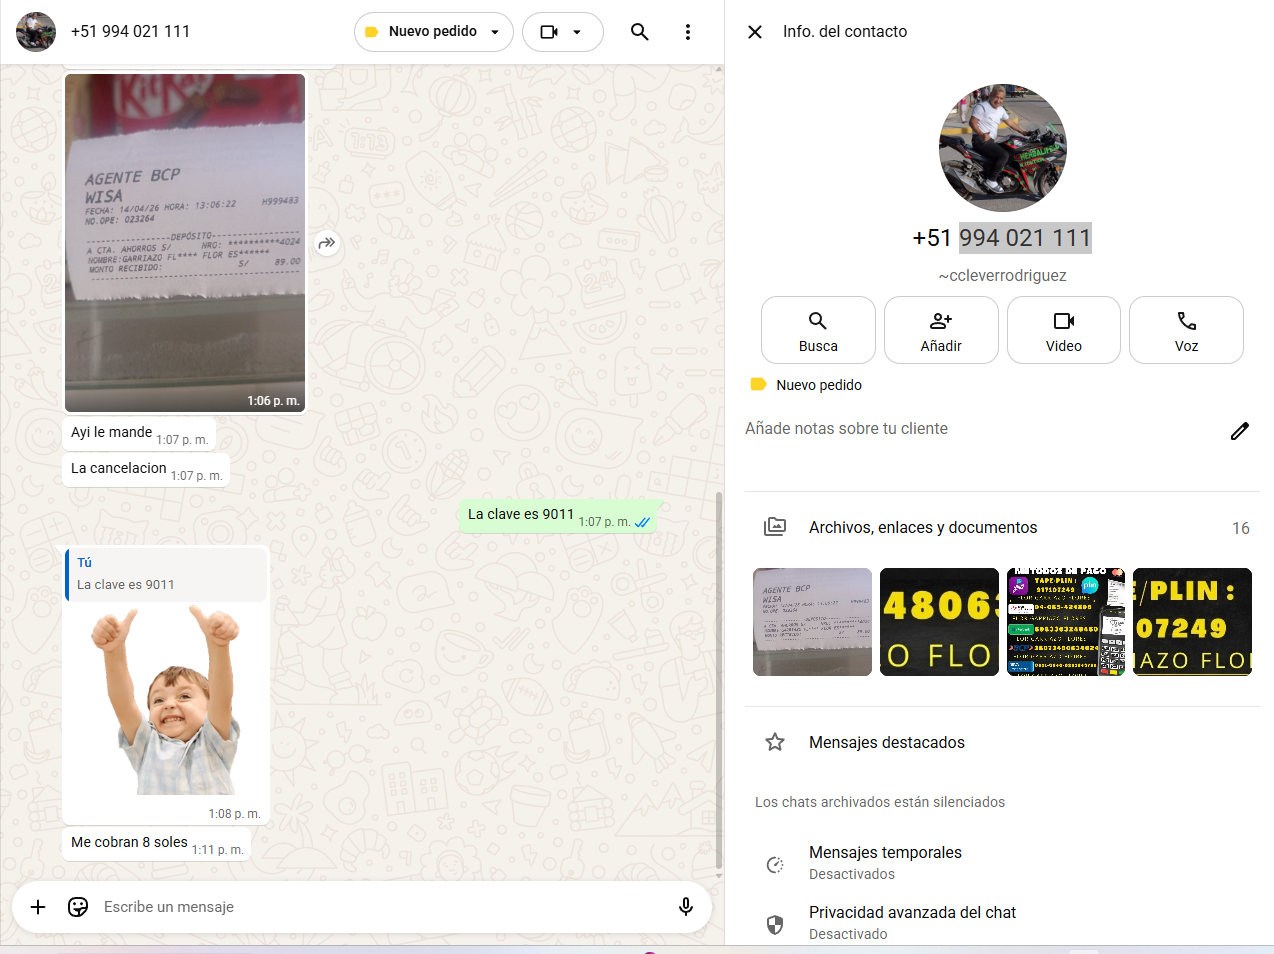Open Archivos, enlaces y documentos section
The width and height of the screenshot is (1274, 954).
pos(922,527)
